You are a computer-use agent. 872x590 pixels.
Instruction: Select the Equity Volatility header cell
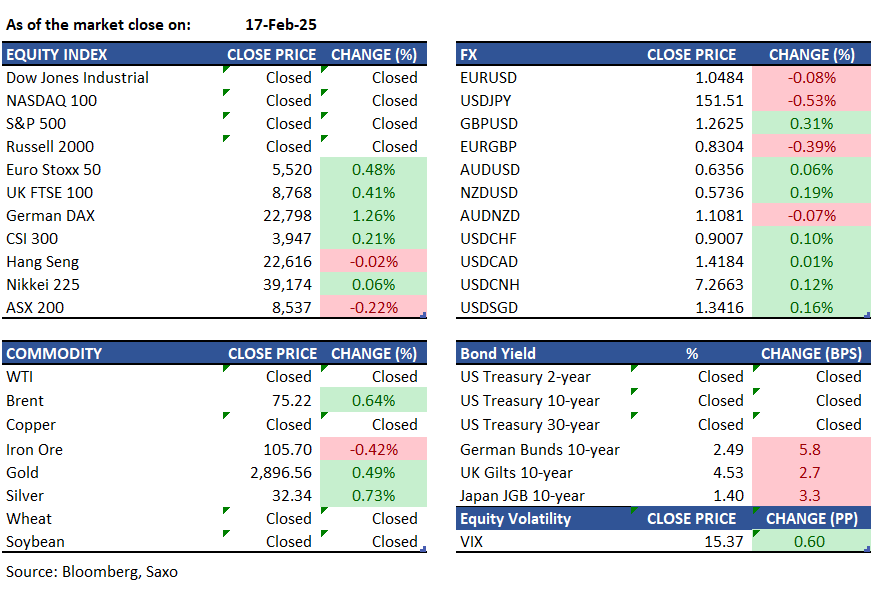point(515,519)
